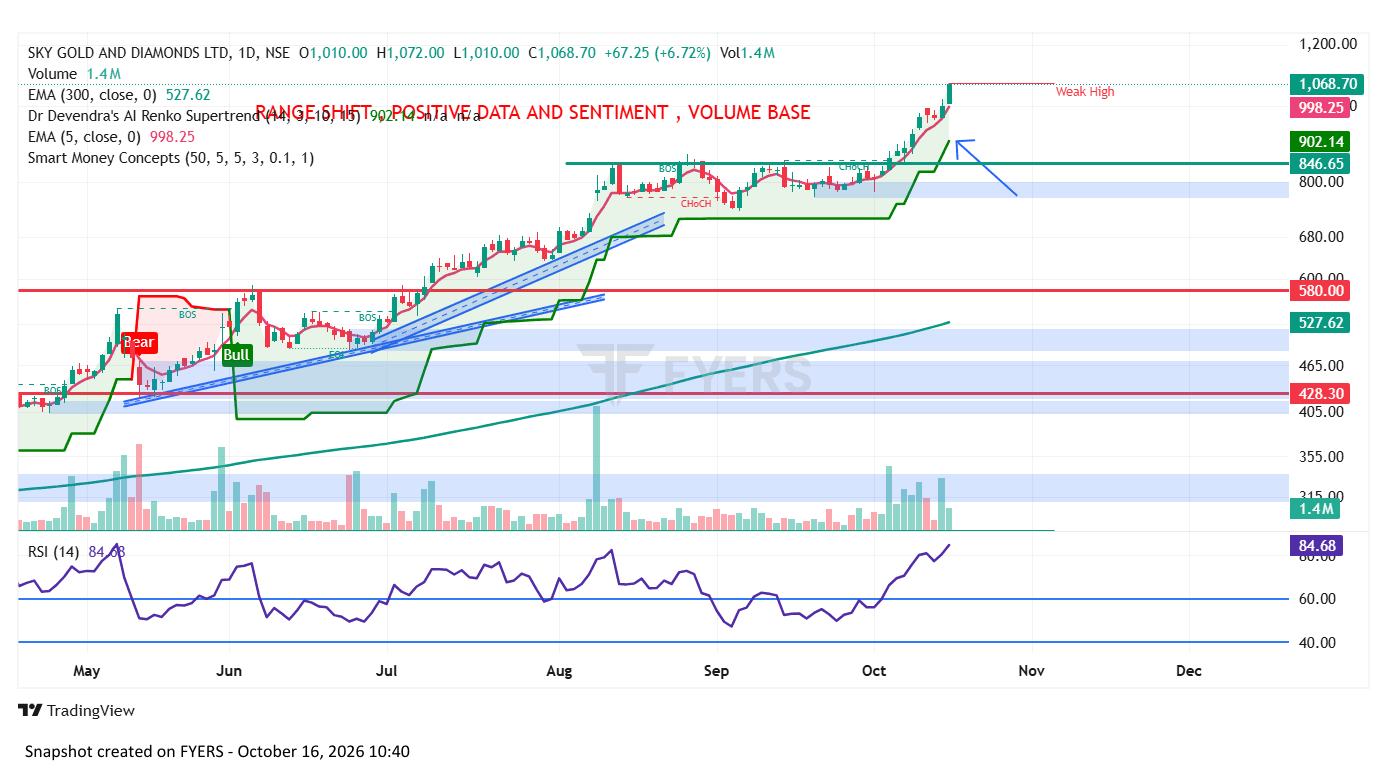Click the 1,068.70 current price label
This screenshot has width=1387, height=772.
pos(1328,84)
